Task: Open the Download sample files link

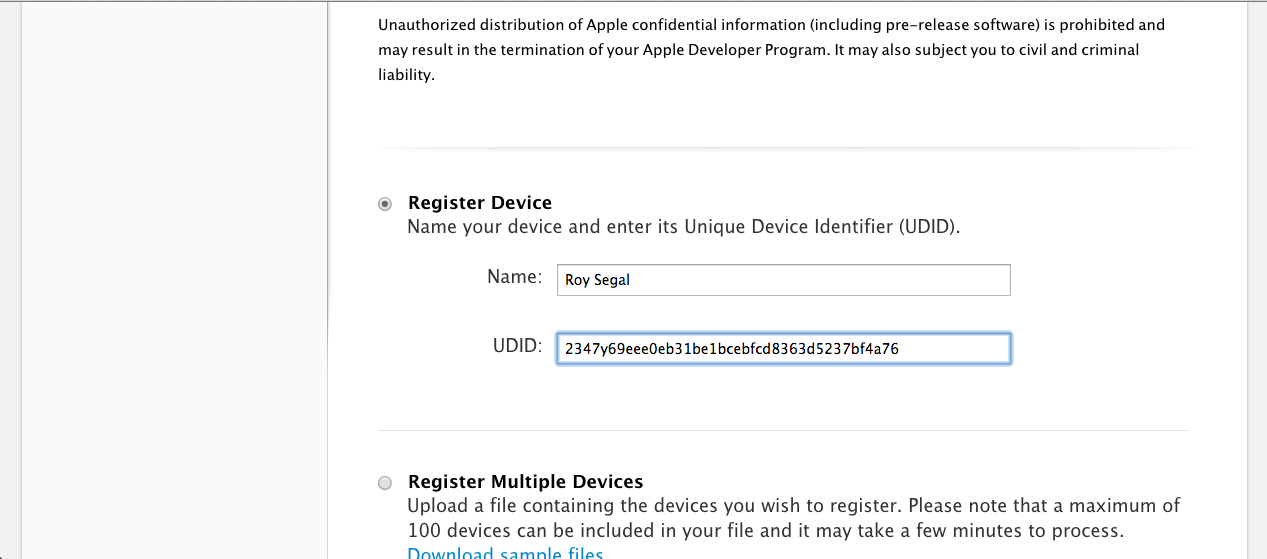Action: (505, 553)
